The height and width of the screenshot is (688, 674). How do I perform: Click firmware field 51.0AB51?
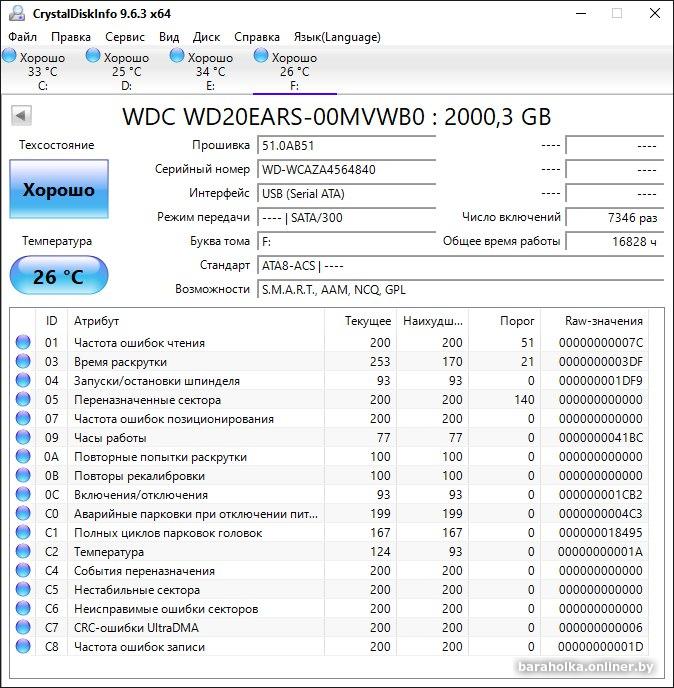click(x=346, y=146)
